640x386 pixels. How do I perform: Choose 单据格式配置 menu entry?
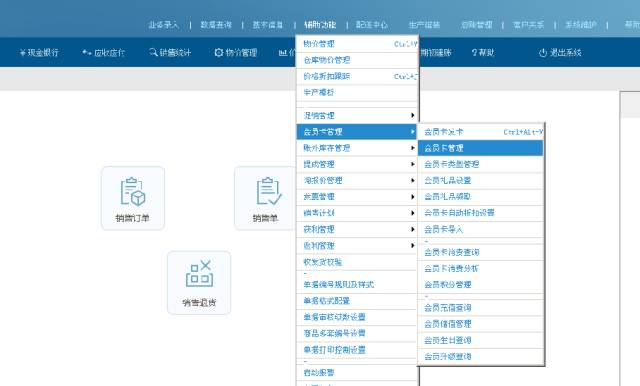[358, 301]
